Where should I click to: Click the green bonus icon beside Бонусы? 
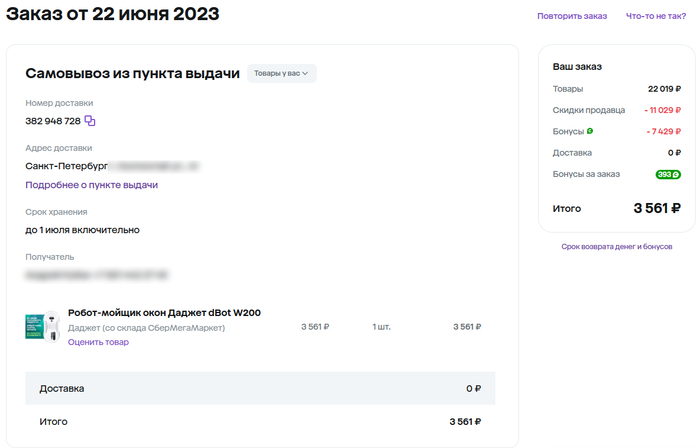[590, 131]
